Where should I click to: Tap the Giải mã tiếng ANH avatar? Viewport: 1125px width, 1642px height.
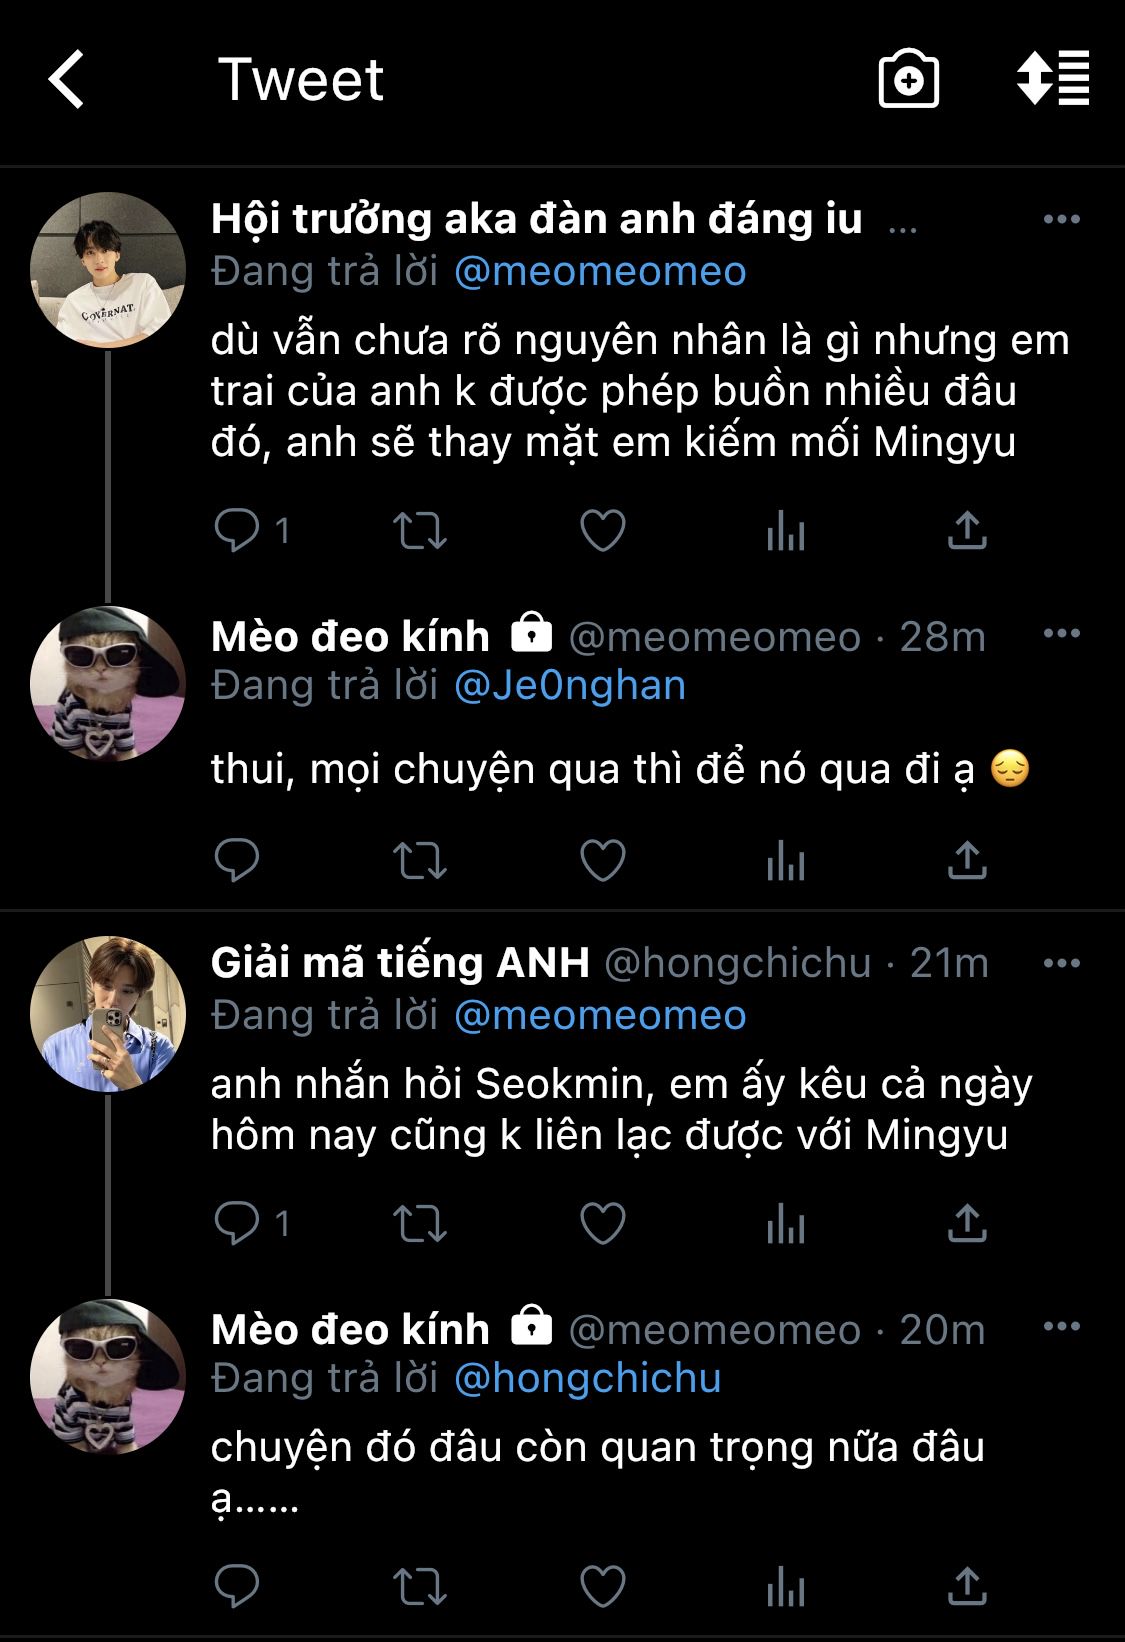point(108,1013)
